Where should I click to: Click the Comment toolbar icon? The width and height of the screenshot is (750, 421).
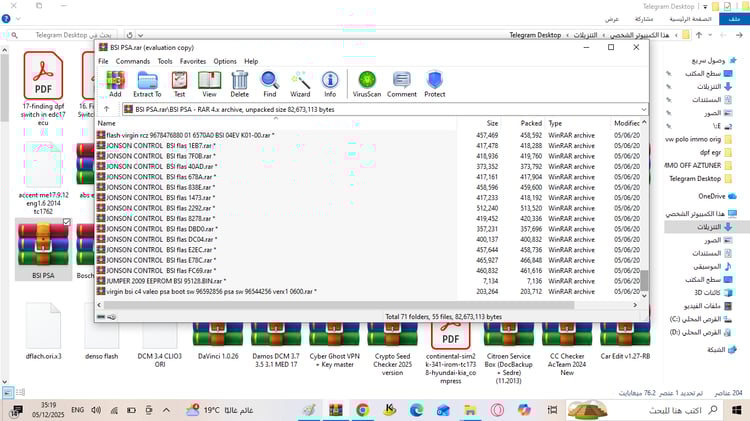tap(402, 84)
